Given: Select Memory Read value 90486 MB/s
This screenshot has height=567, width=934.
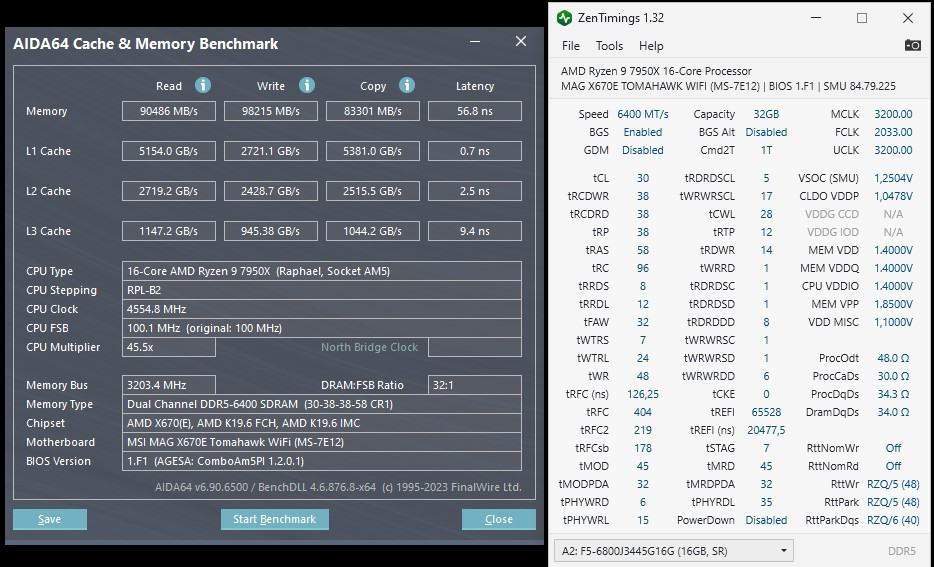Looking at the screenshot, I should coord(169,111).
